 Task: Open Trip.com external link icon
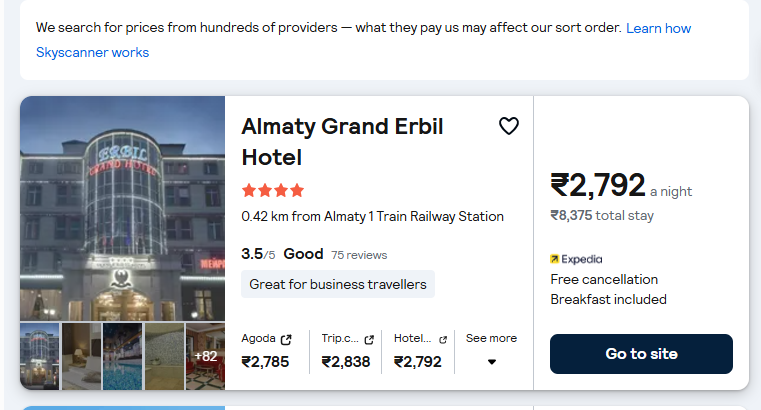[369, 340]
